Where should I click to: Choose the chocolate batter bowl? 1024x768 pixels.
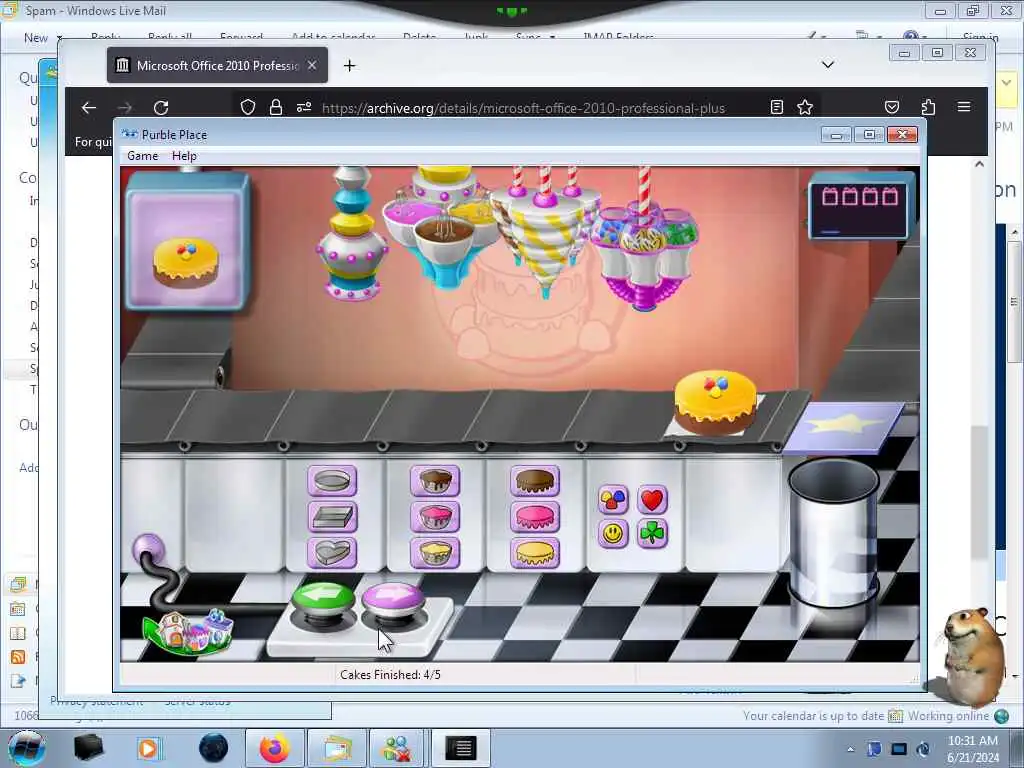[x=435, y=481]
